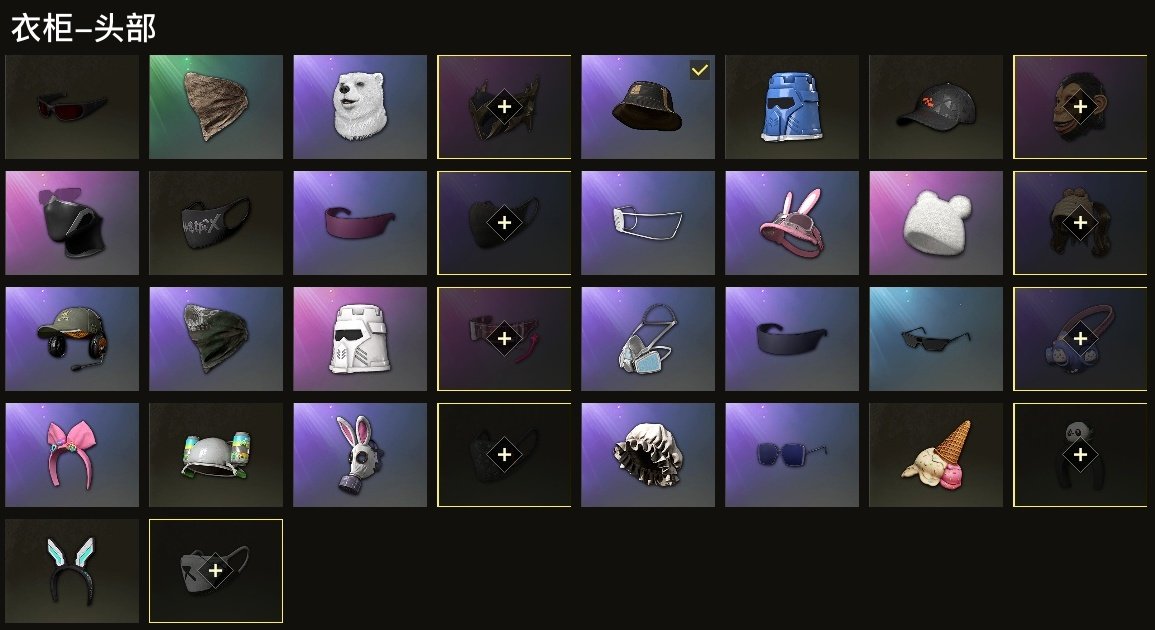Toggle the checkmarked brown bucket hat
The width and height of the screenshot is (1155, 630).
click(x=647, y=107)
